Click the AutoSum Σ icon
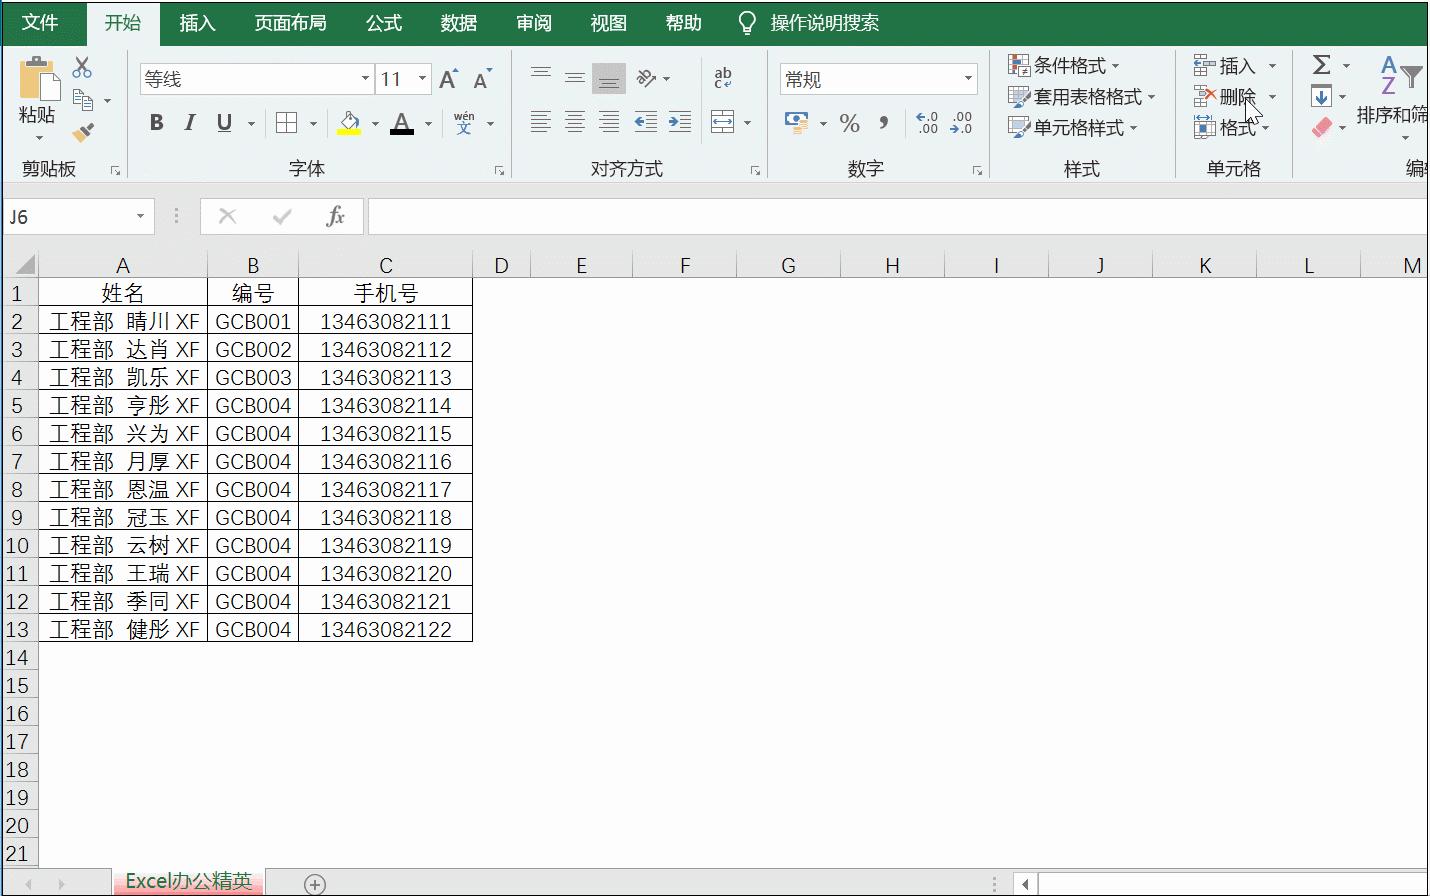 [1322, 65]
